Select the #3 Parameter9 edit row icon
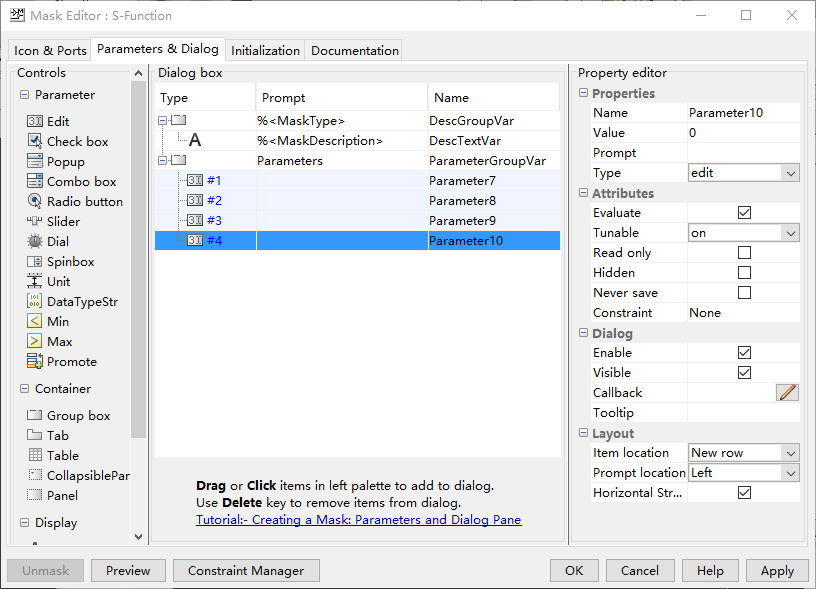Viewport: 816px width, 589px height. click(195, 220)
